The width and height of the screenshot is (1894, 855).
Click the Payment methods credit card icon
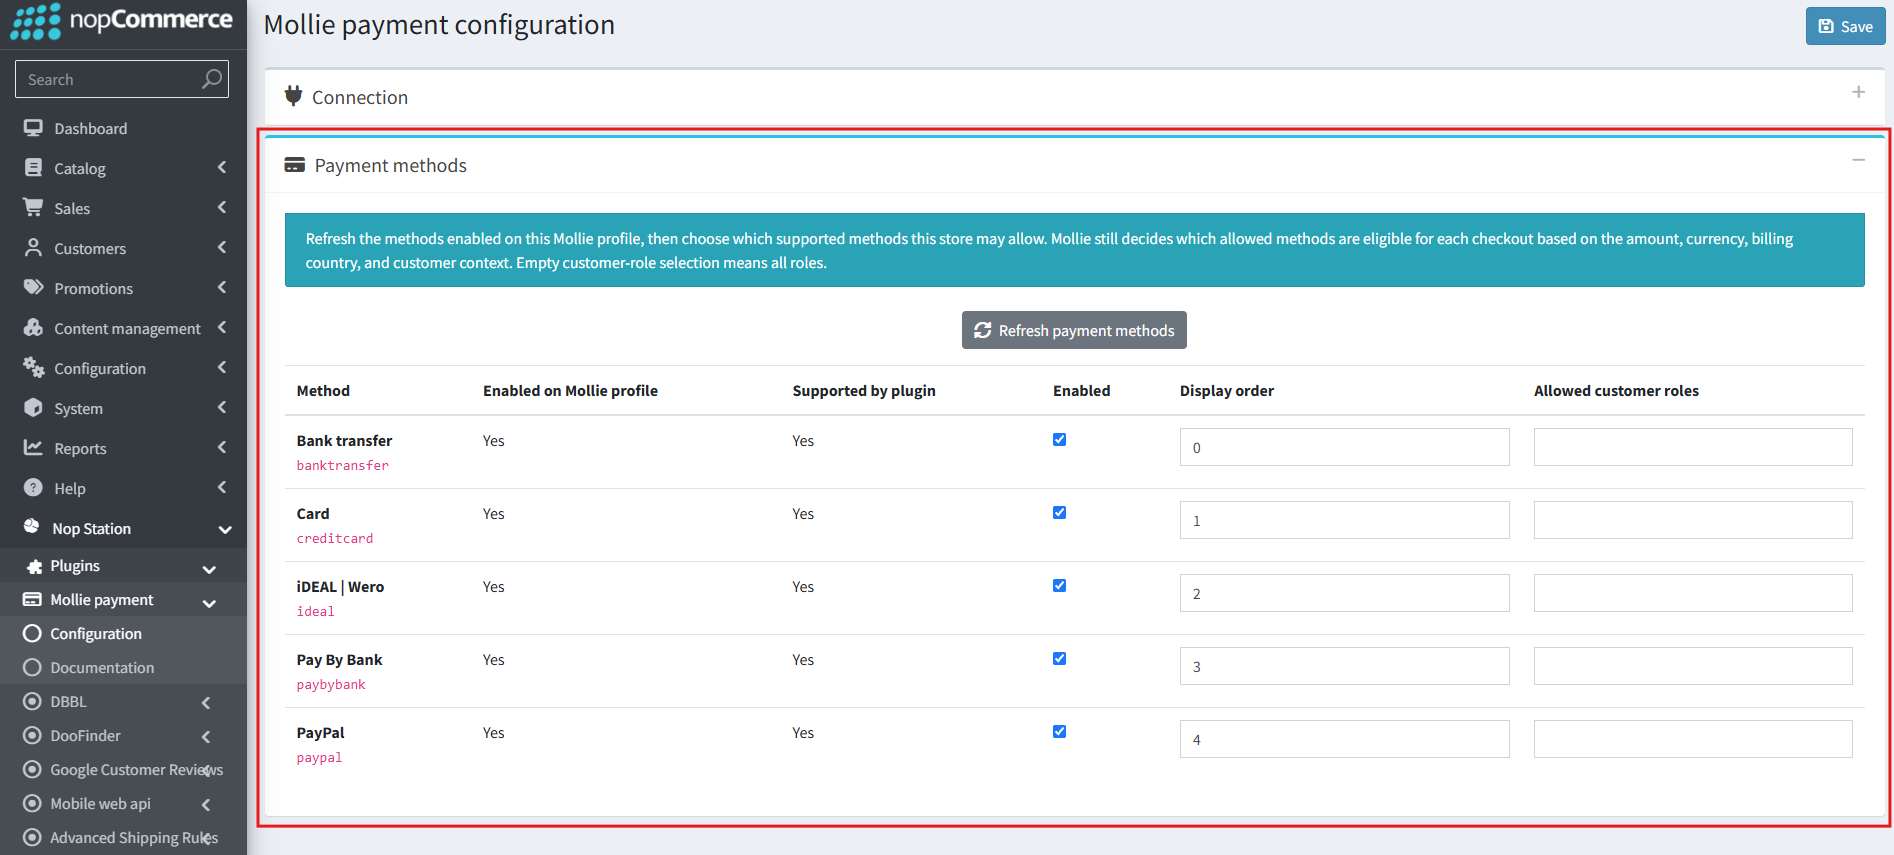pyautogui.click(x=294, y=165)
